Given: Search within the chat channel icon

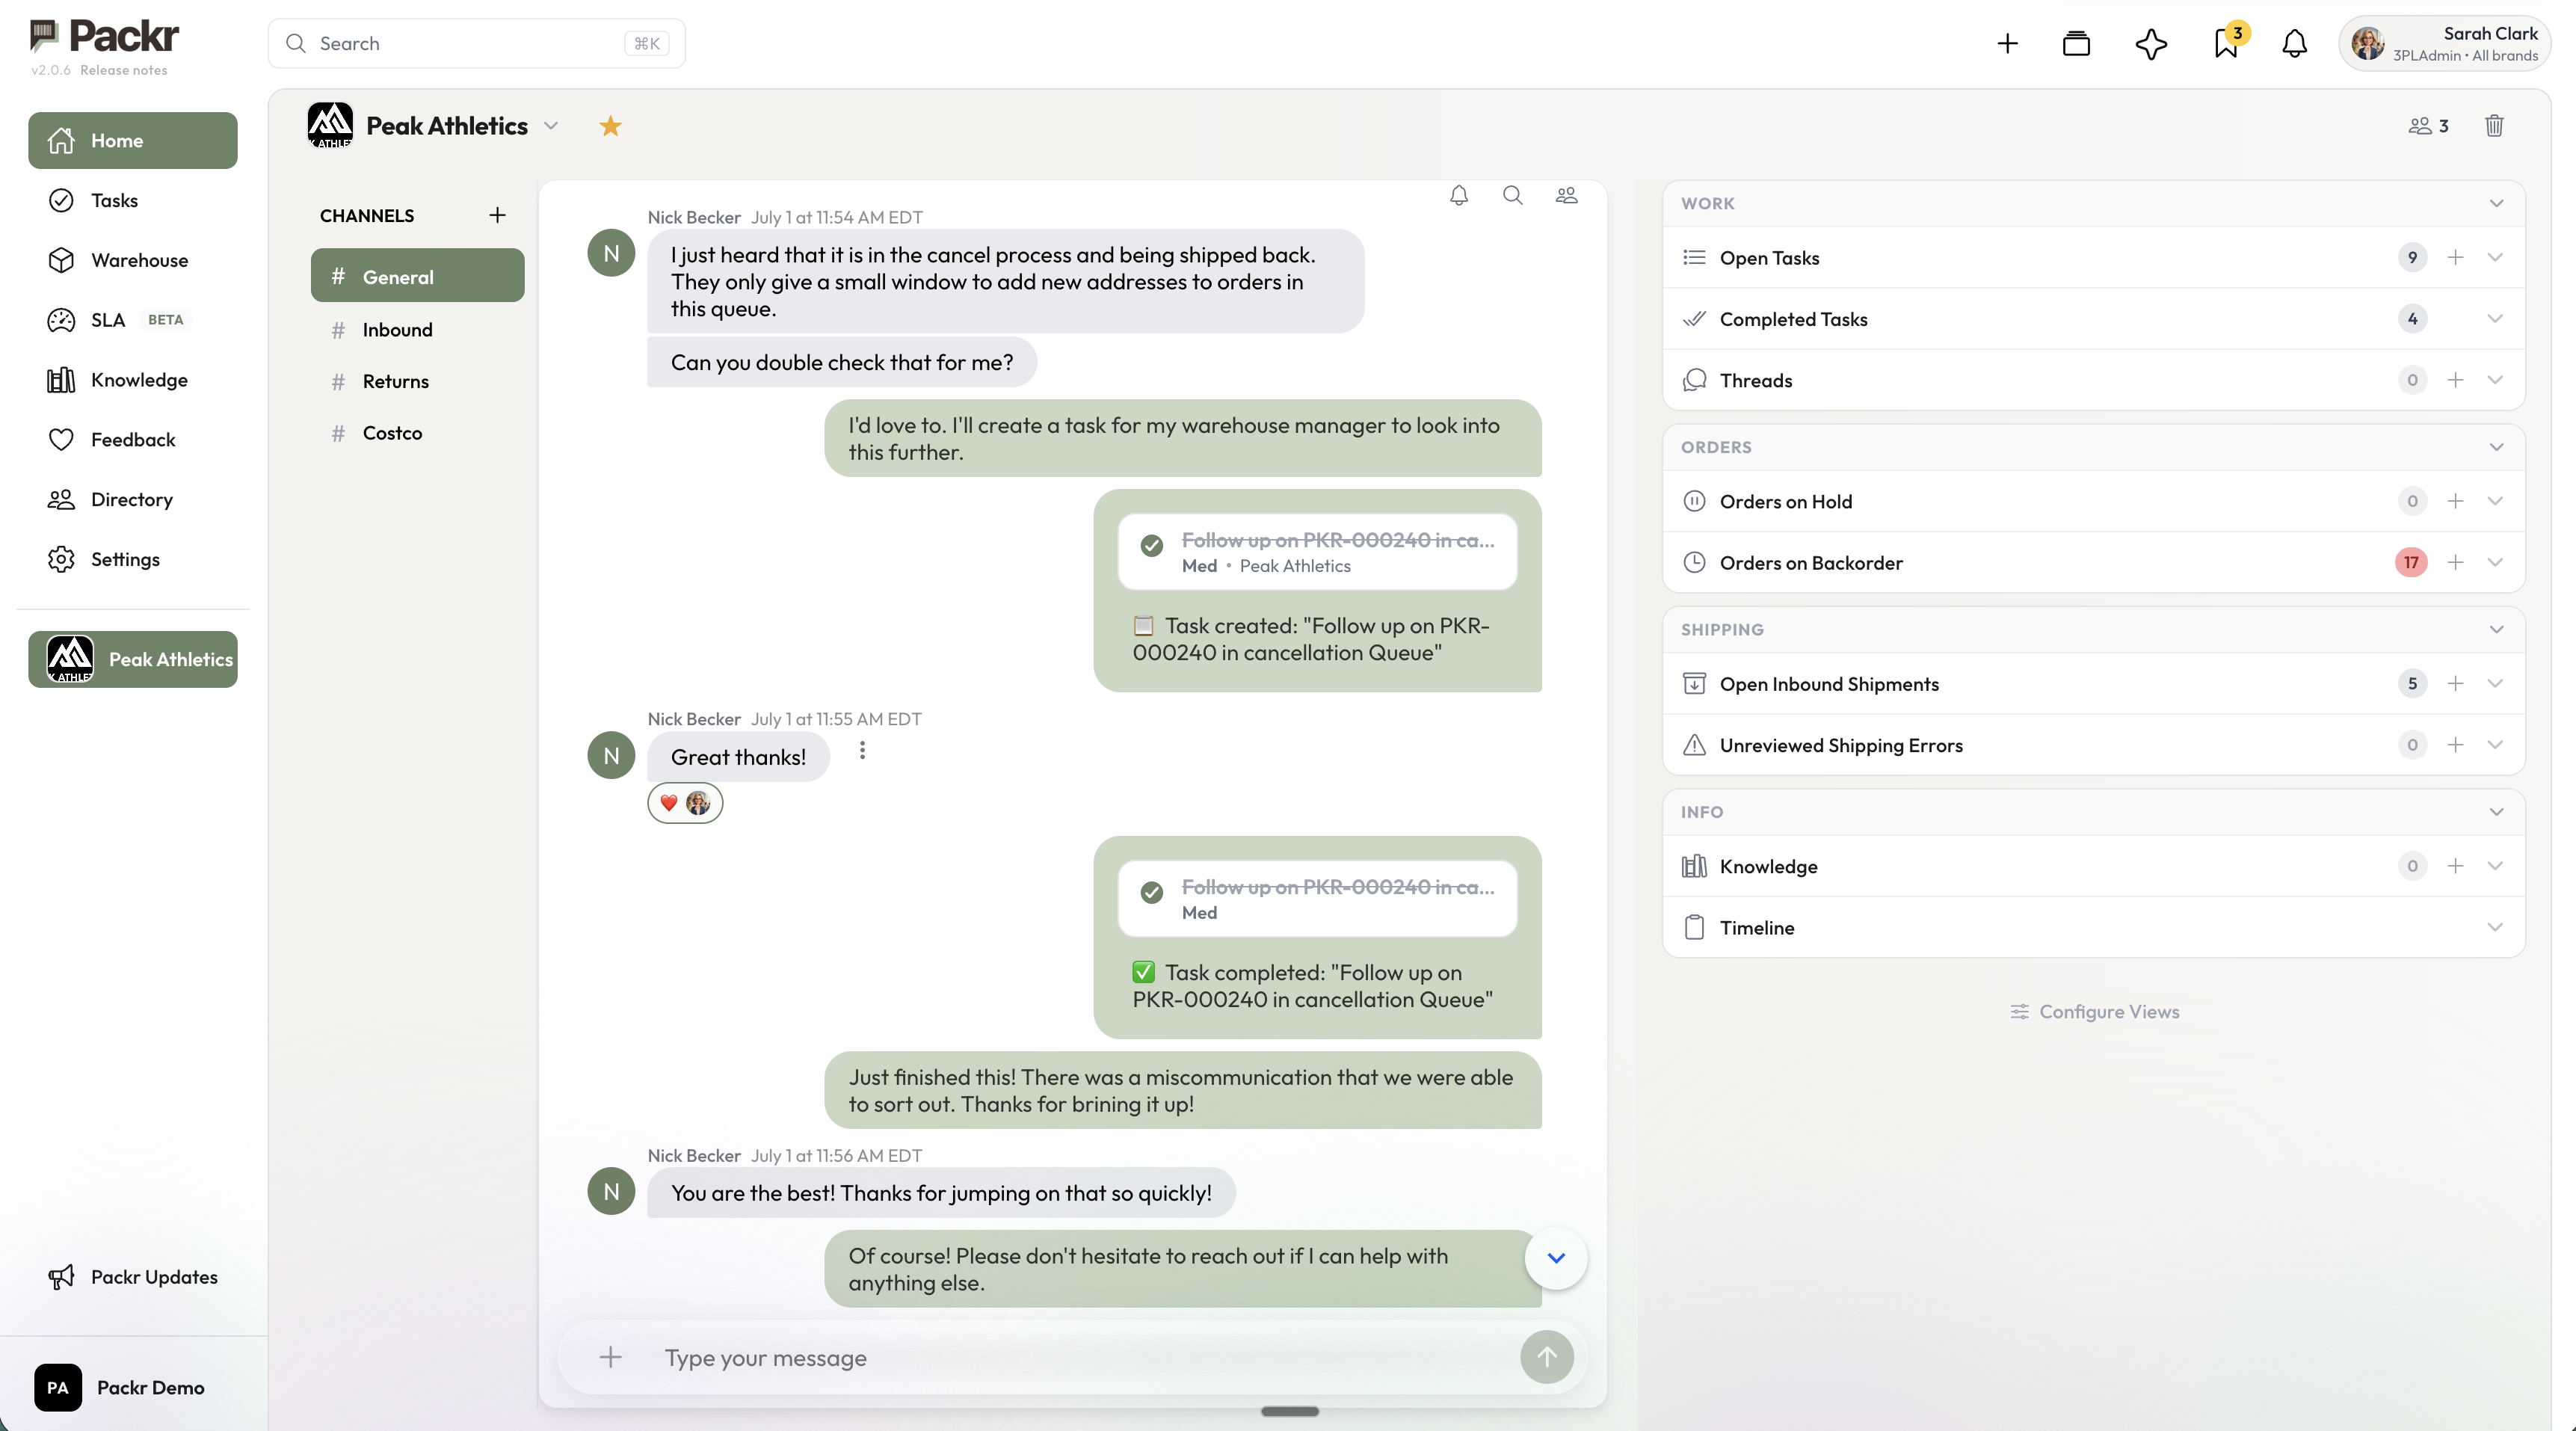Looking at the screenshot, I should pyautogui.click(x=1512, y=195).
